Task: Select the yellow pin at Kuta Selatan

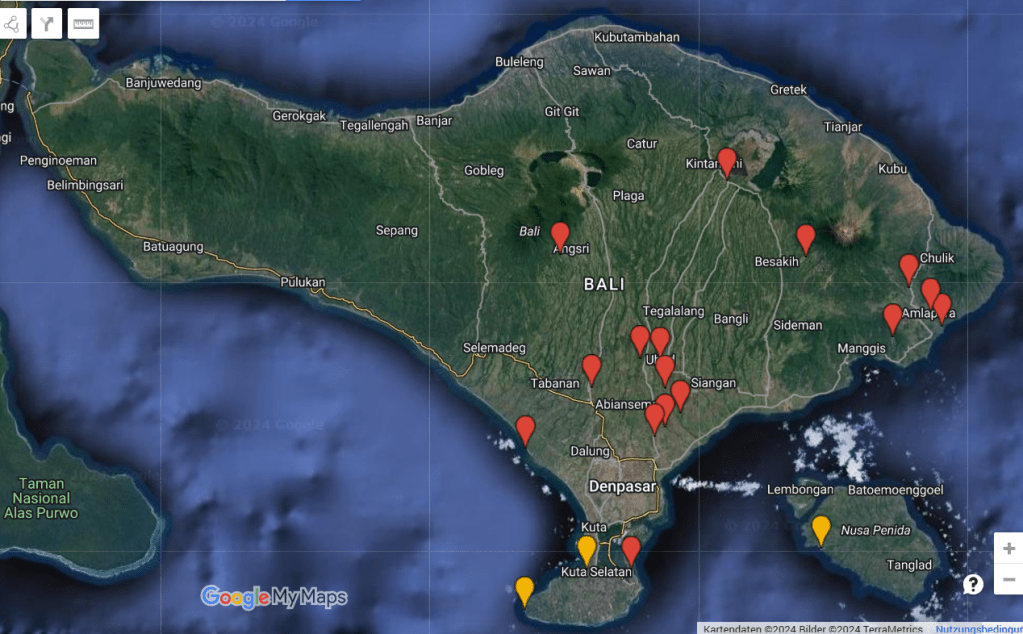Action: 587,549
